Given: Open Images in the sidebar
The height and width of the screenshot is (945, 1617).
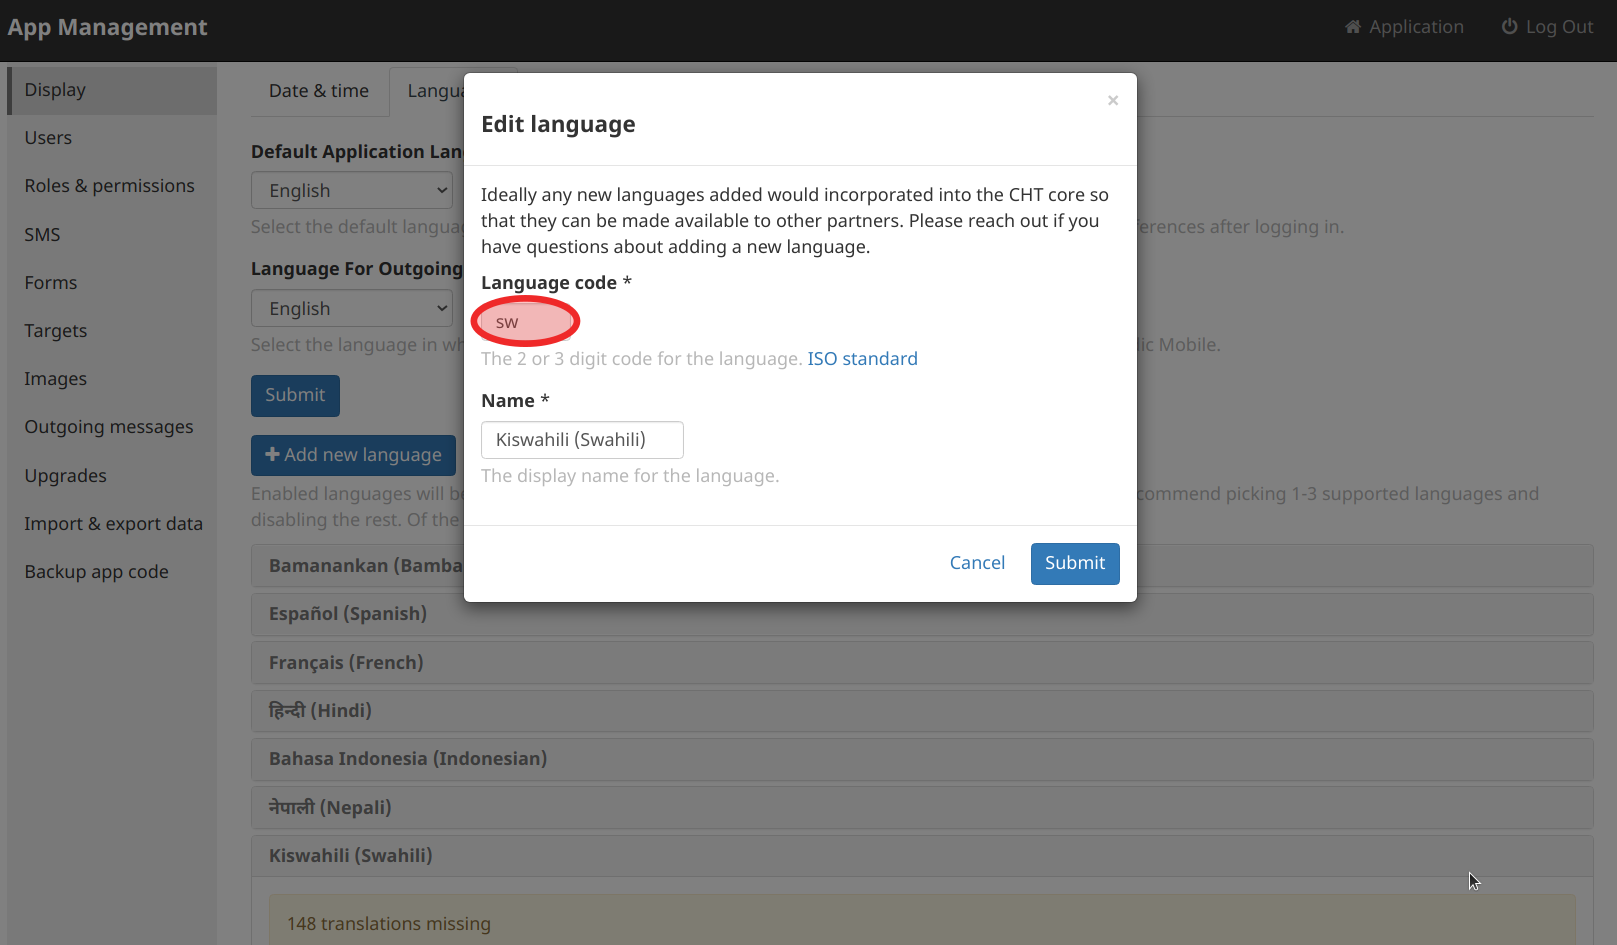Looking at the screenshot, I should (x=112, y=379).
